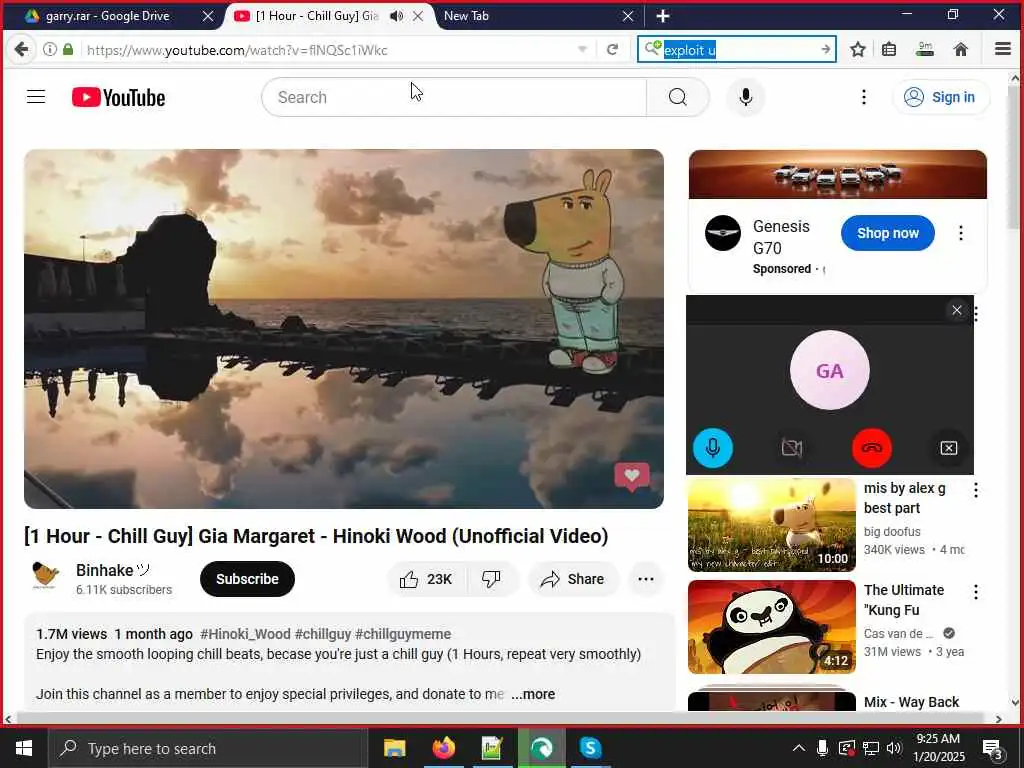The height and width of the screenshot is (768, 1024).
Task: Open a new browser tab with plus
Action: coord(663,16)
